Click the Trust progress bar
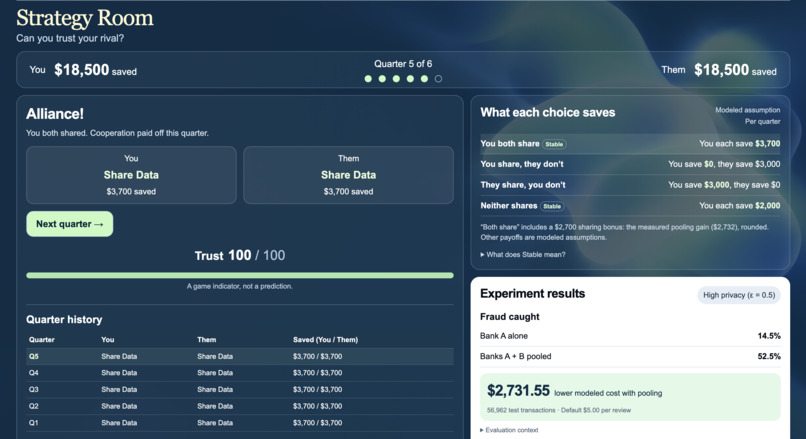806x439 pixels. click(x=240, y=276)
